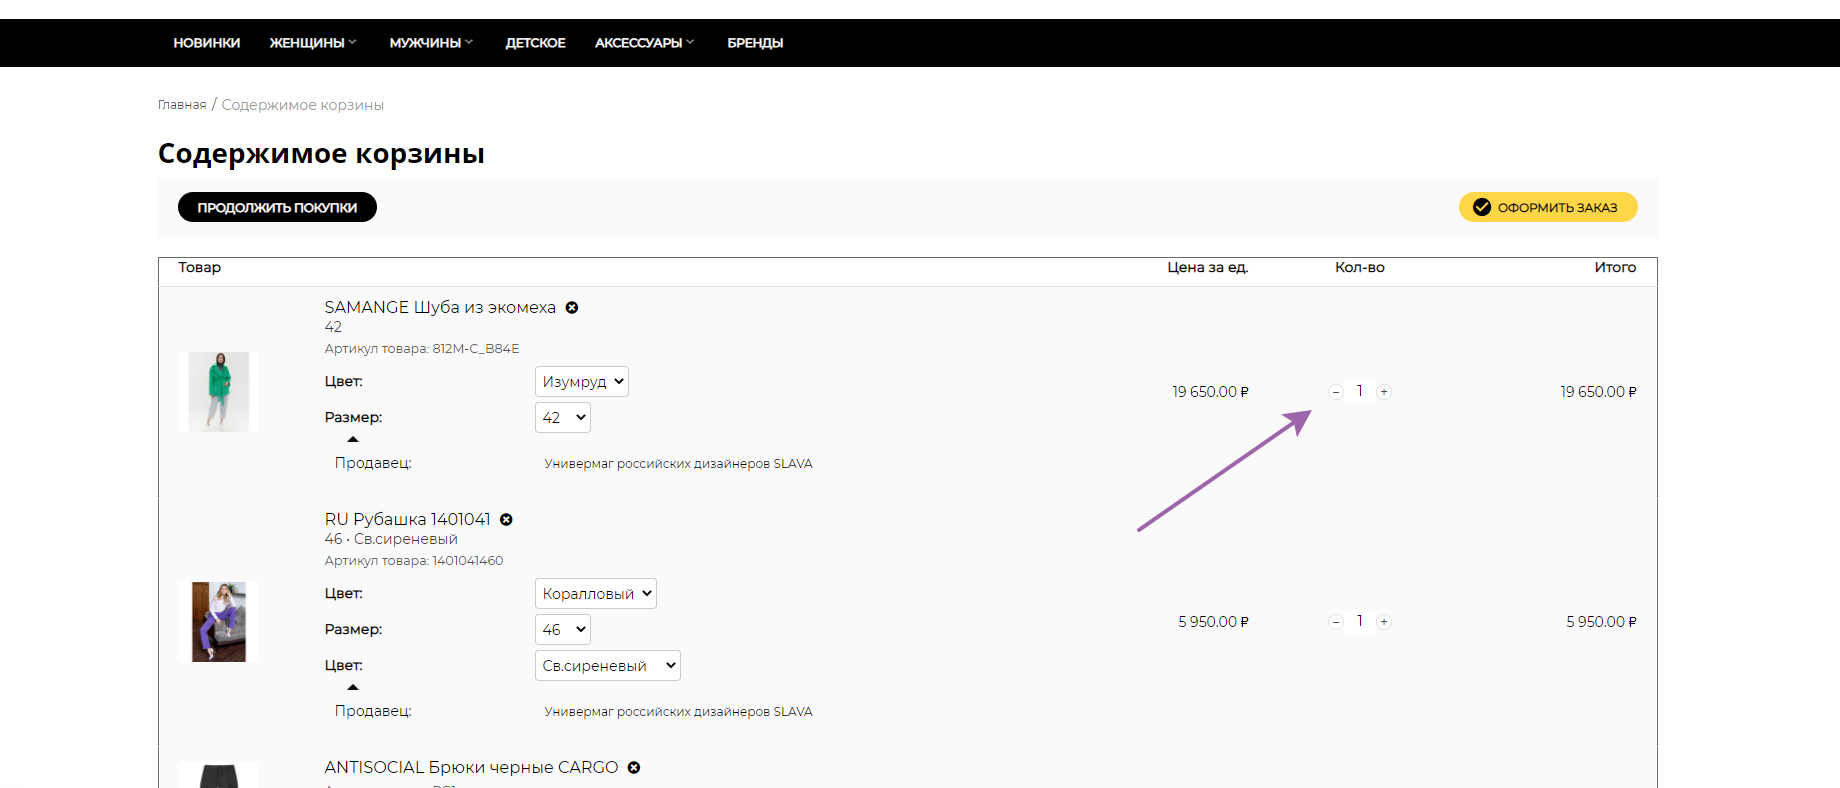
Task: Click black ANTISOCIAL trousers thumbnail
Action: click(219, 775)
